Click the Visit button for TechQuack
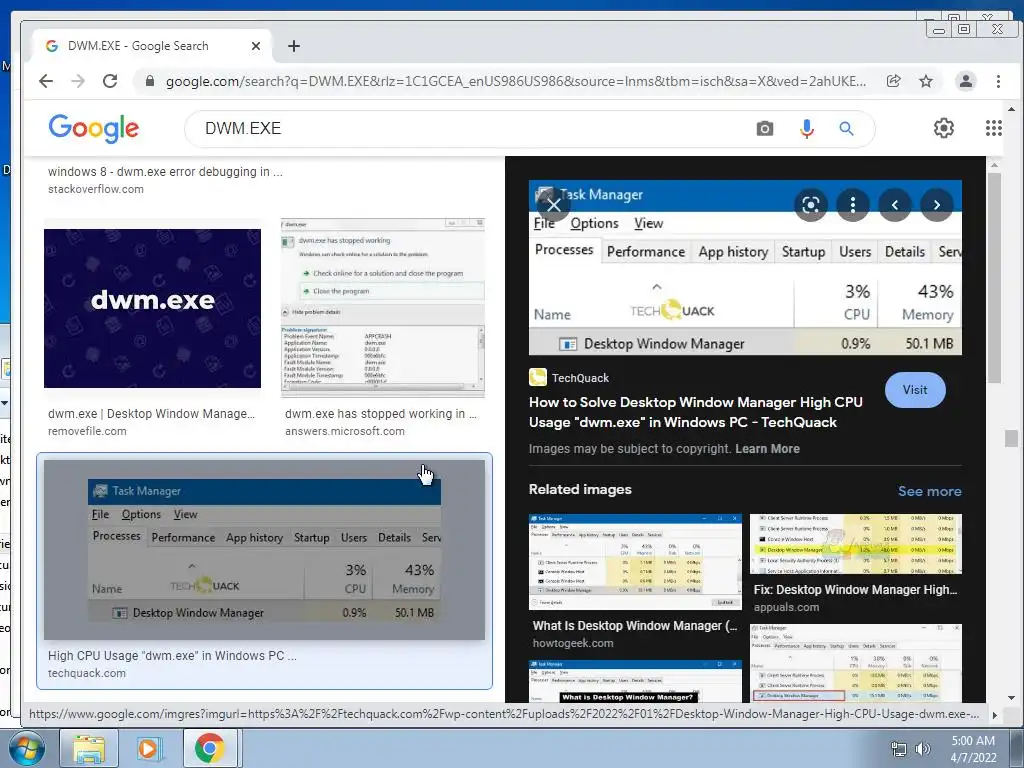The image size is (1024, 768). [x=915, y=390]
